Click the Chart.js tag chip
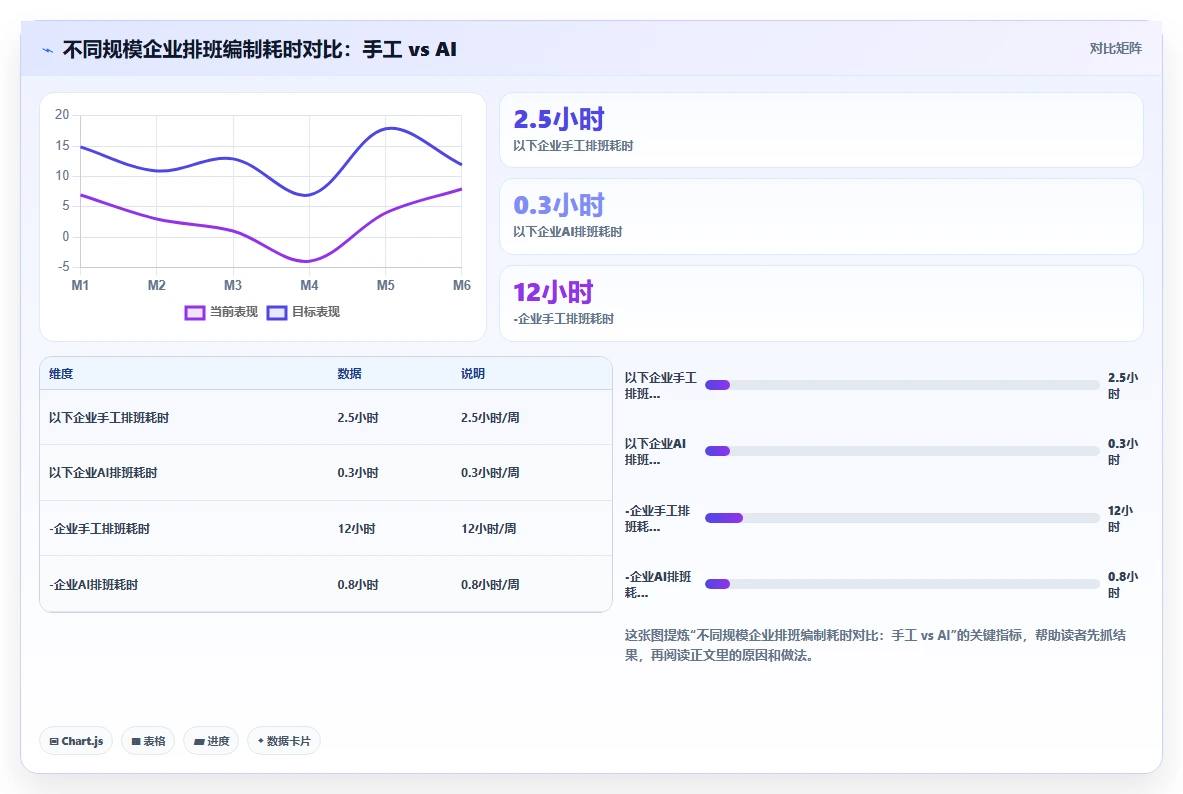Image resolution: width=1183 pixels, height=794 pixels. (x=76, y=741)
